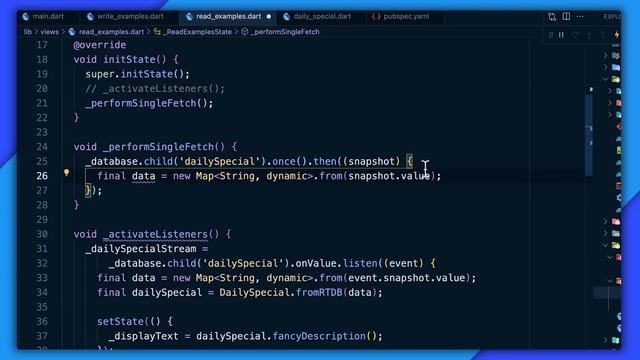Viewport: 640px width, 360px height.
Task: Click 'once()' on line 25
Action: [x=289, y=162]
